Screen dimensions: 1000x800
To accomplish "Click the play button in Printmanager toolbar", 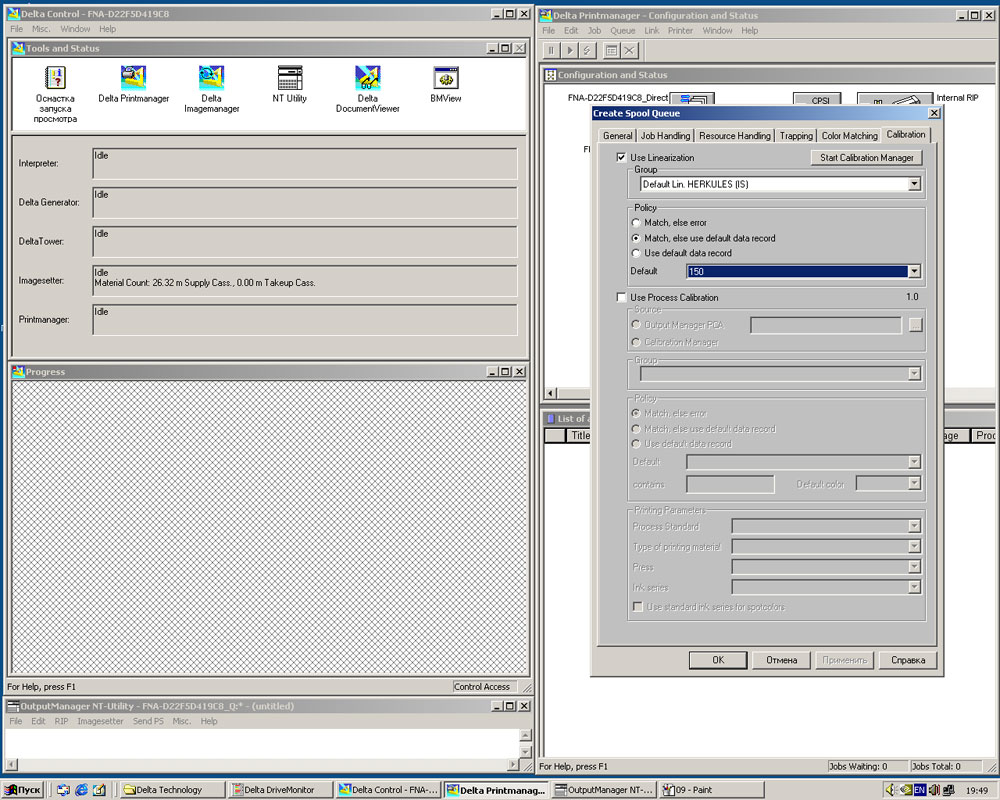I will [570, 50].
